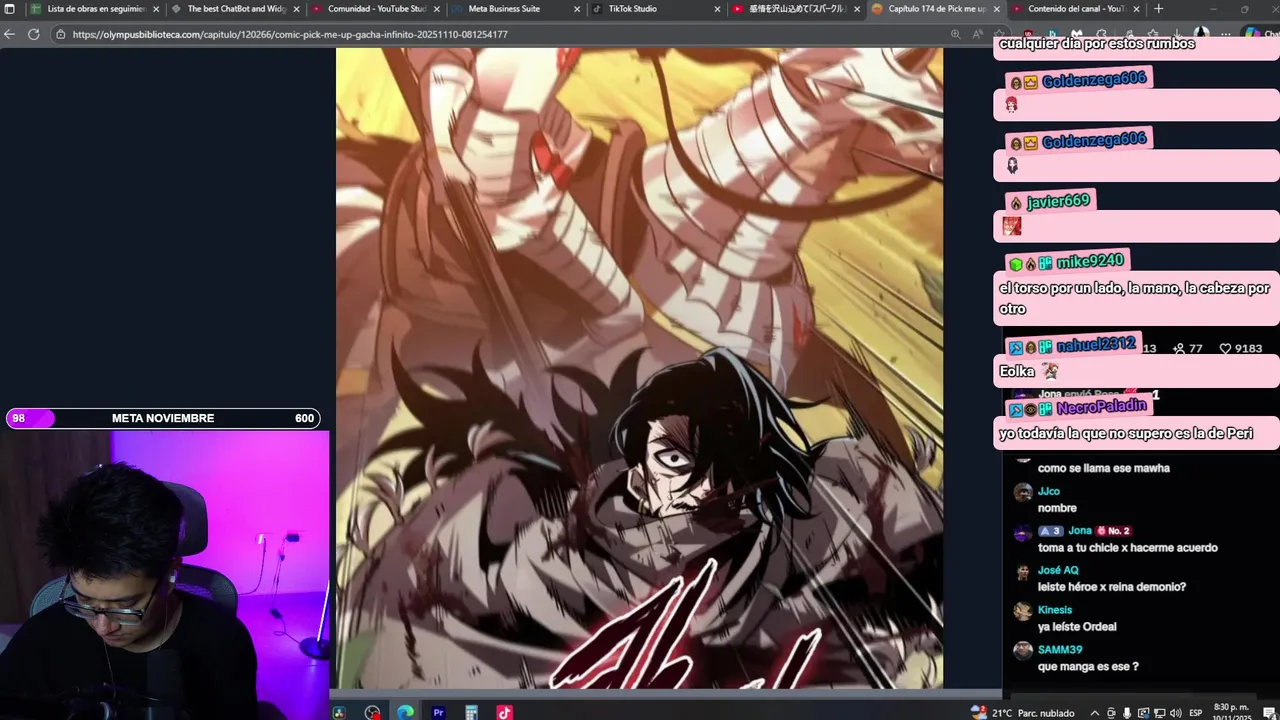Open the tab actions menu icon

point(10,9)
